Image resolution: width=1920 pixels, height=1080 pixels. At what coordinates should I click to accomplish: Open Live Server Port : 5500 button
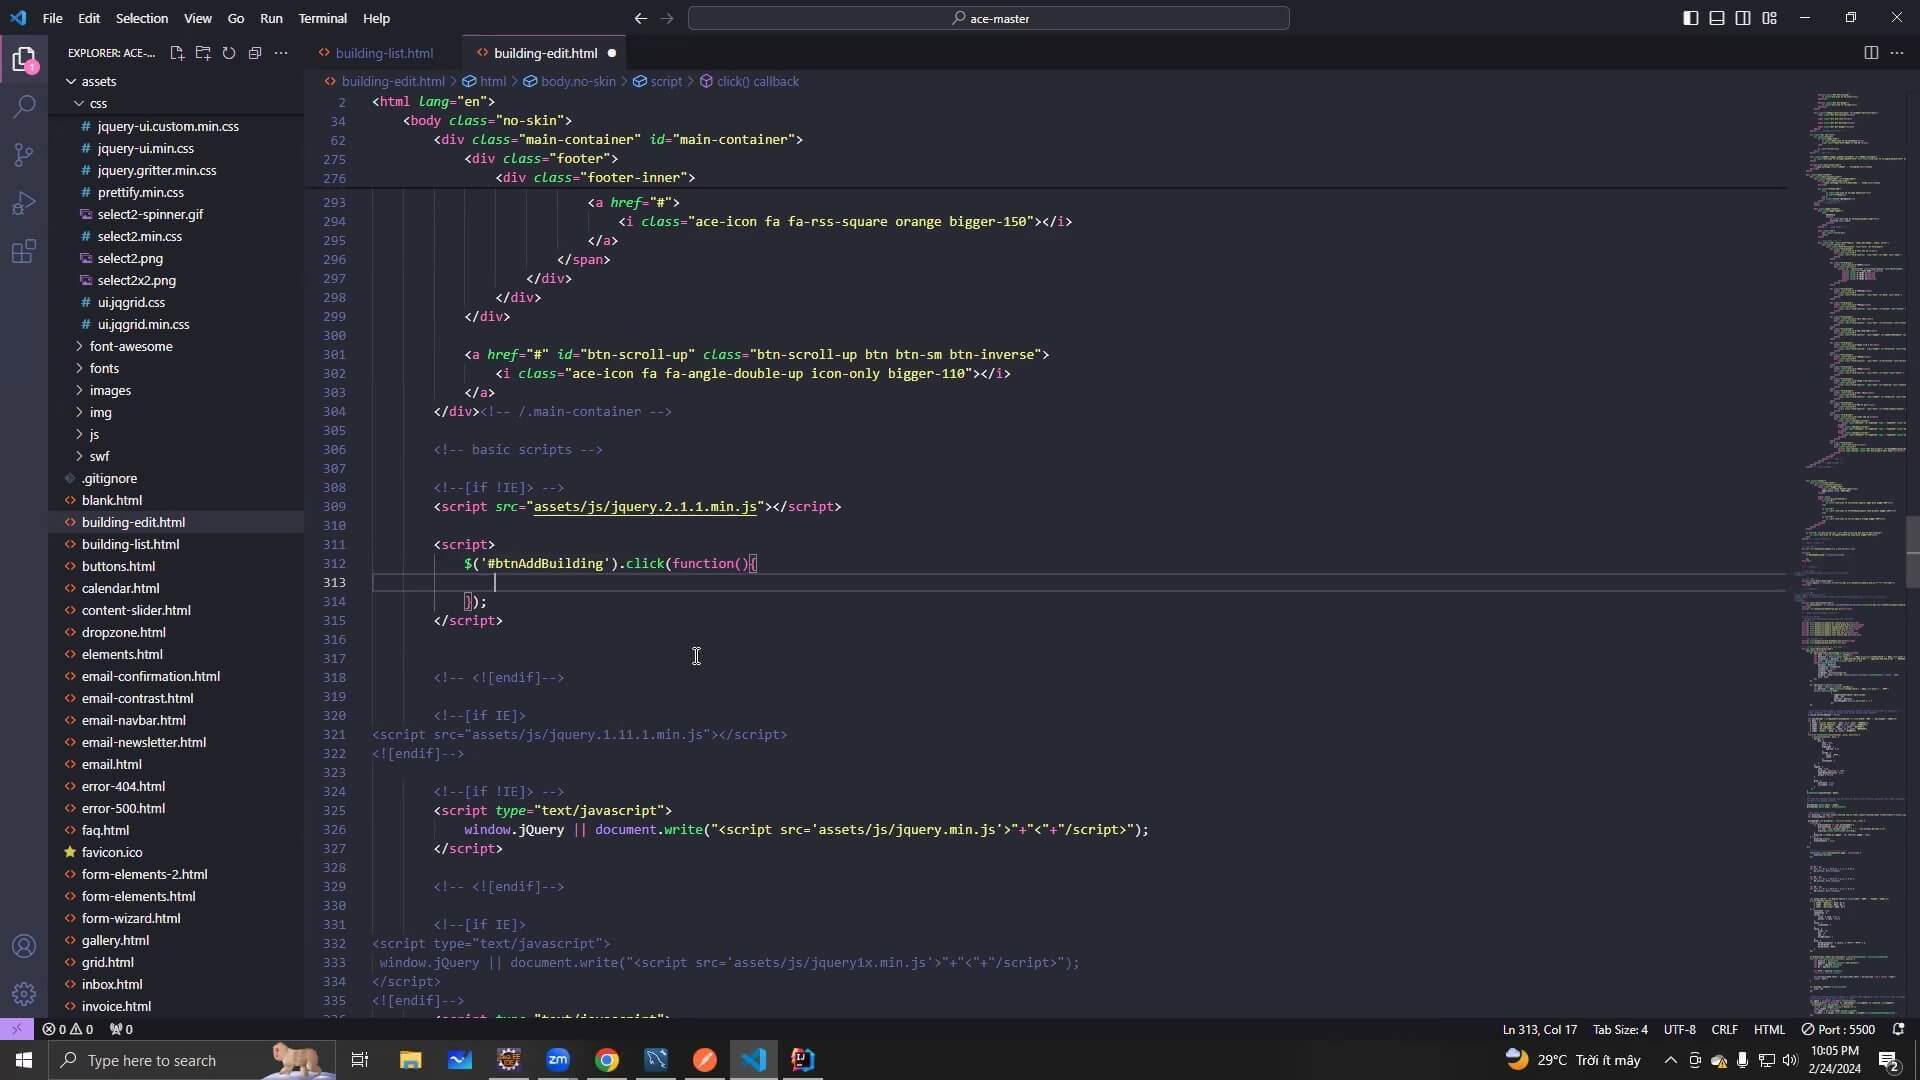tap(1838, 1029)
